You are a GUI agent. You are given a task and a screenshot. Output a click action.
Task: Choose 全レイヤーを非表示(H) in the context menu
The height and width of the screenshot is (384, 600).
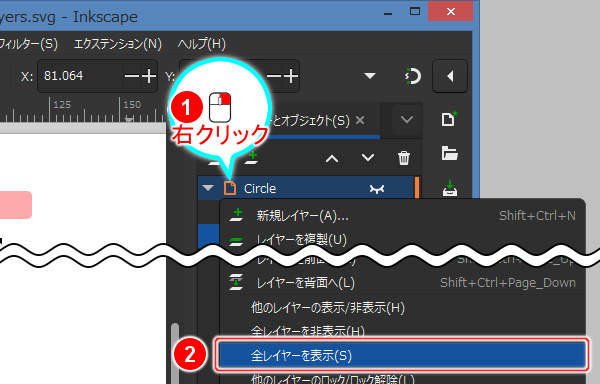403,330
